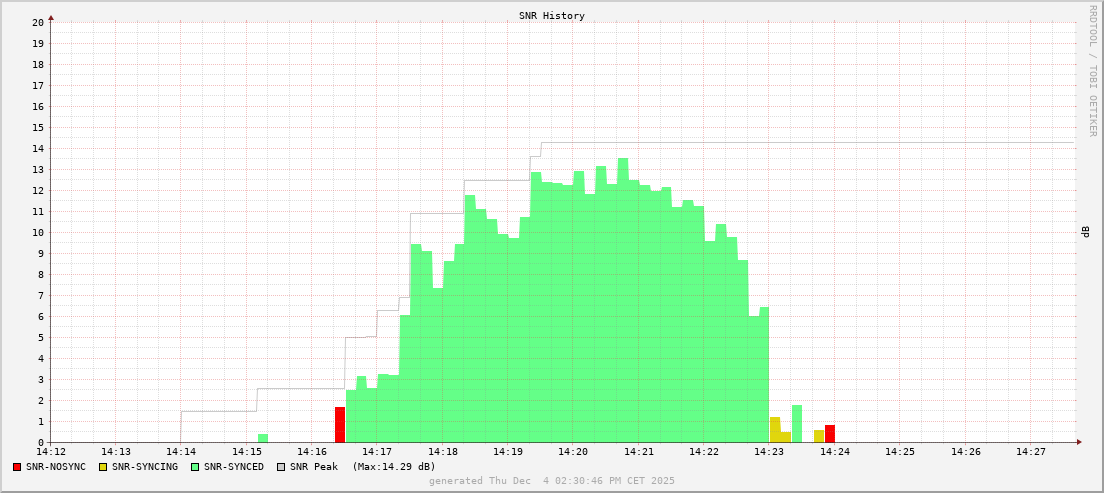Click the gray SNR Peak legend swatch
Screen dimensions: 1104x493
281,467
